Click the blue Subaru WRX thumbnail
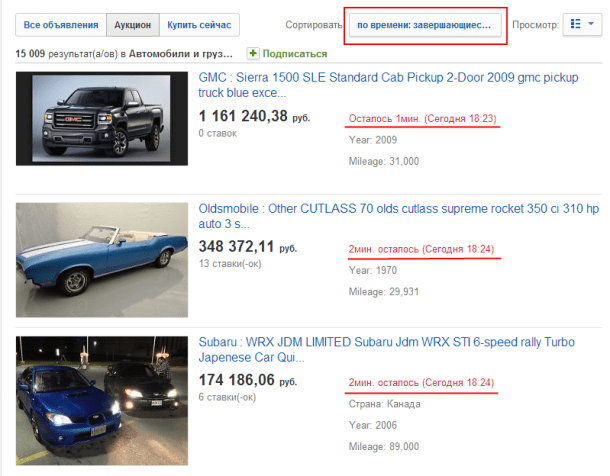610x476 pixels. tap(102, 401)
